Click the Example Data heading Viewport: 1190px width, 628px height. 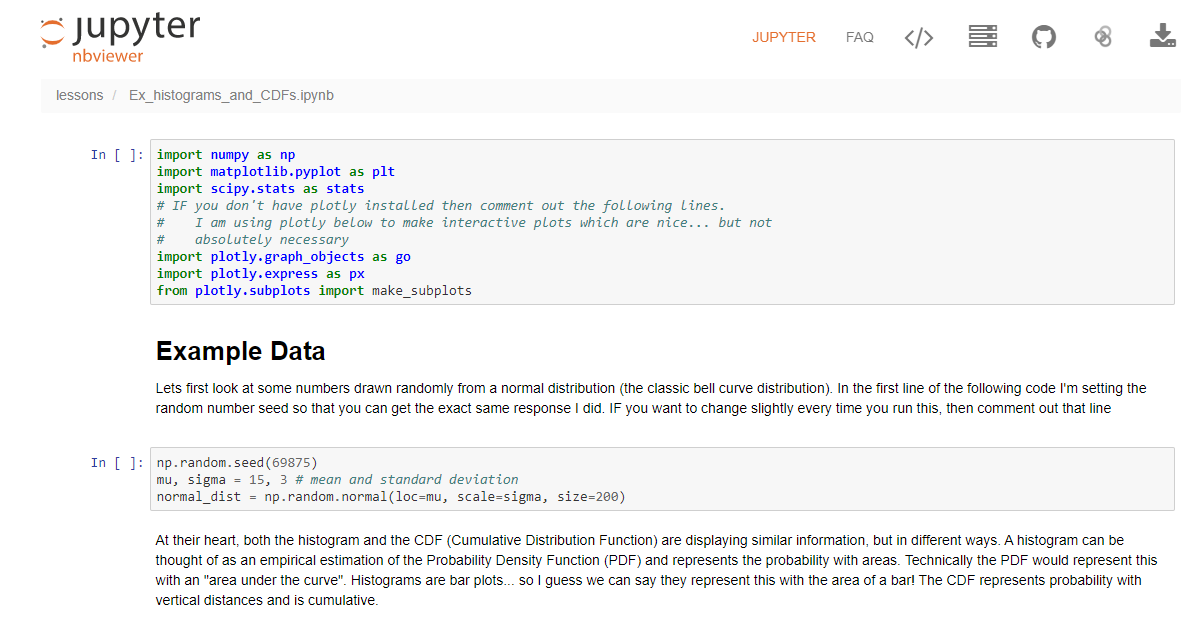240,352
